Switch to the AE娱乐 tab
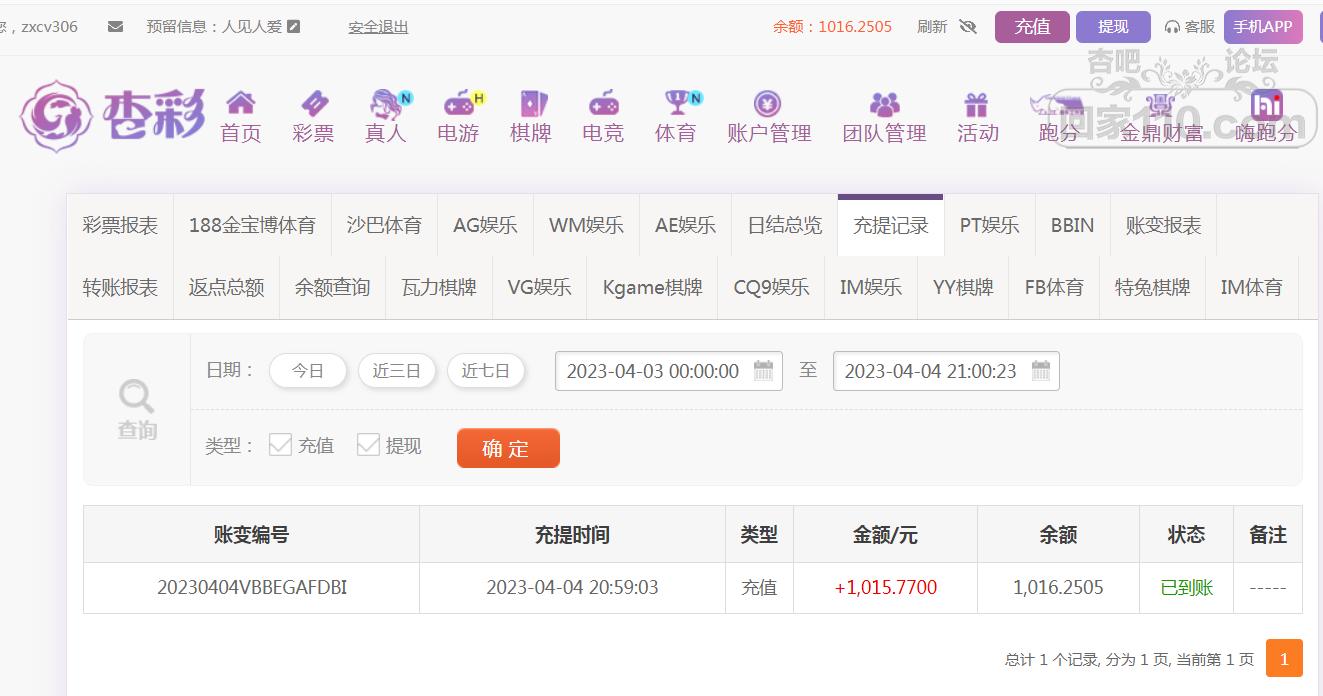Image resolution: width=1323 pixels, height=696 pixels. (685, 226)
